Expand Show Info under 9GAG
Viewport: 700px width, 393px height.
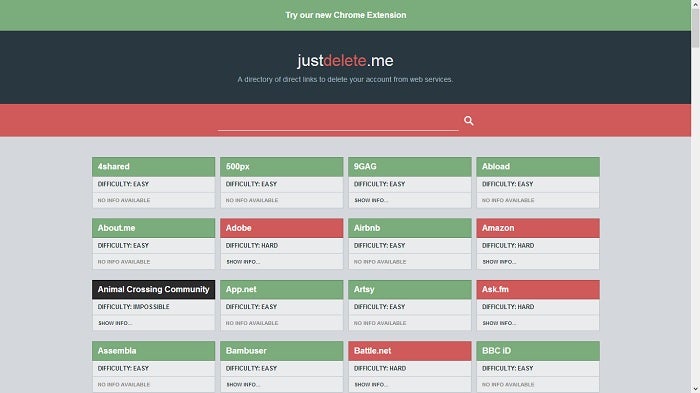371,201
